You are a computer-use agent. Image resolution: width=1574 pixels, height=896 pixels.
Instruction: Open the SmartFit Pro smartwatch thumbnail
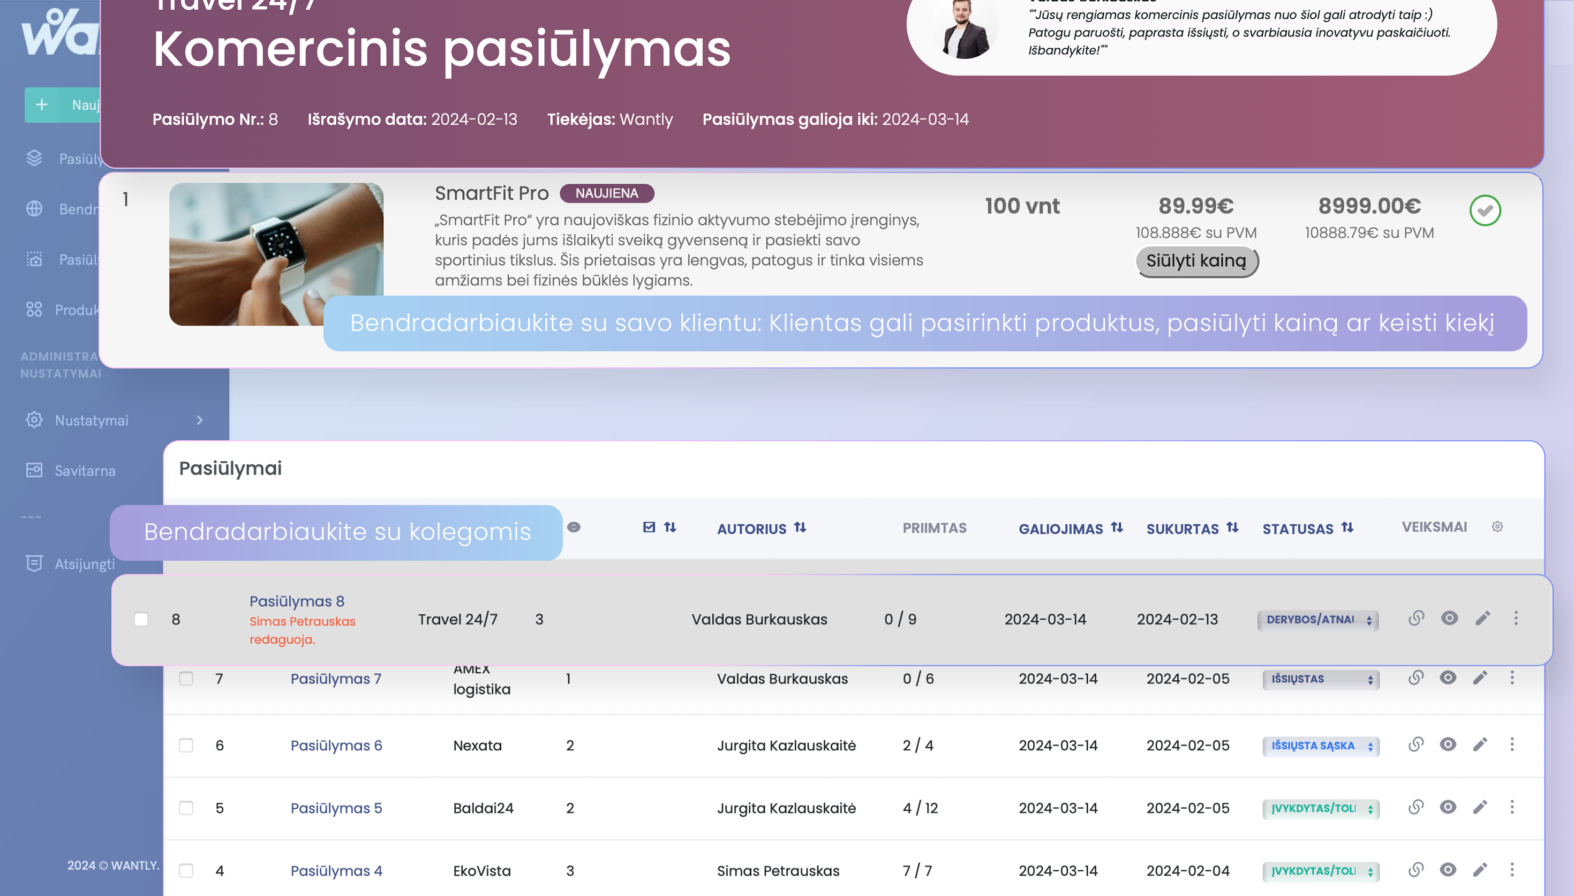(x=276, y=254)
